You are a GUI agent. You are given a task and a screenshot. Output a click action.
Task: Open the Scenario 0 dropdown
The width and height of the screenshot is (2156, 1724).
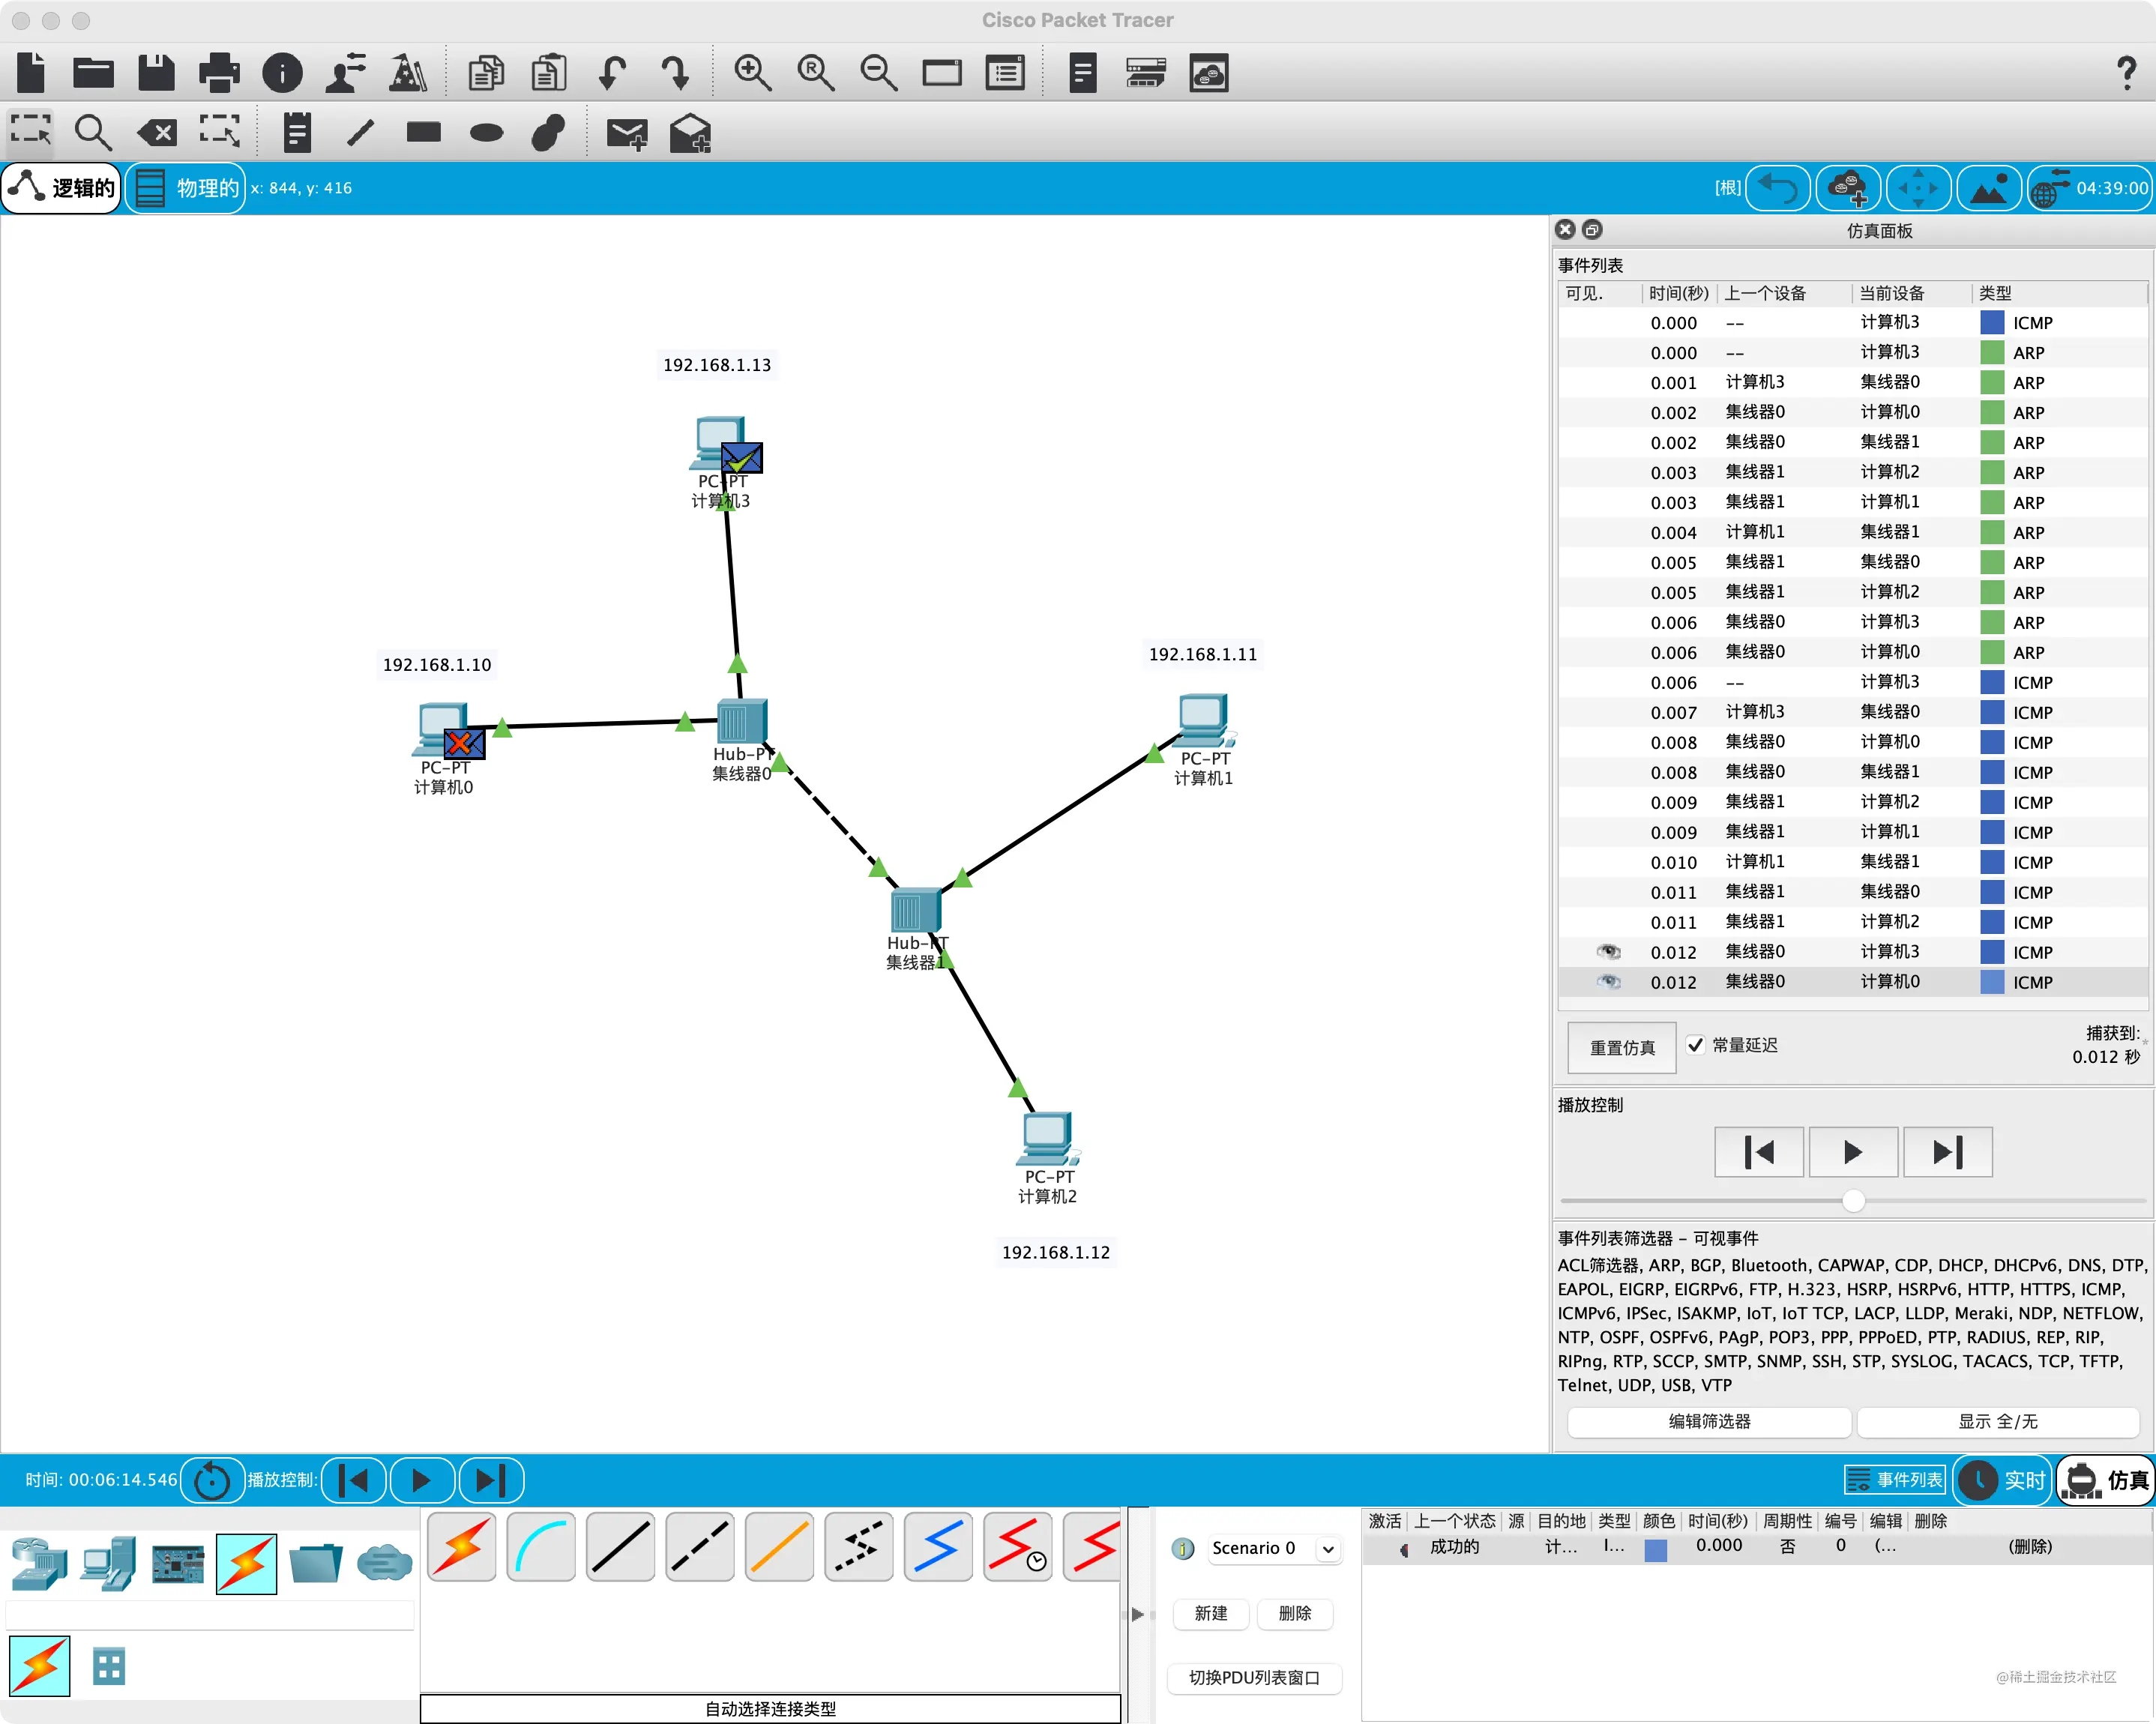pos(1273,1548)
